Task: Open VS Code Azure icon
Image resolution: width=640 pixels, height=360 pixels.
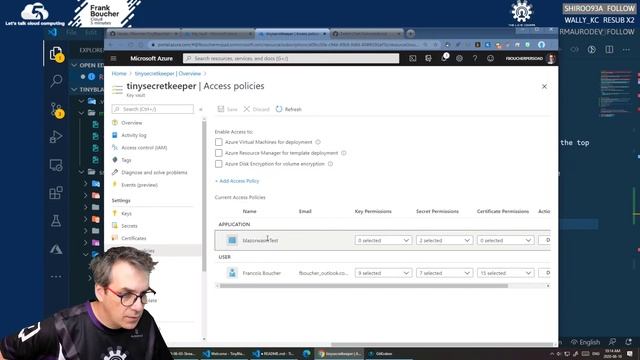Action: pos(56,249)
